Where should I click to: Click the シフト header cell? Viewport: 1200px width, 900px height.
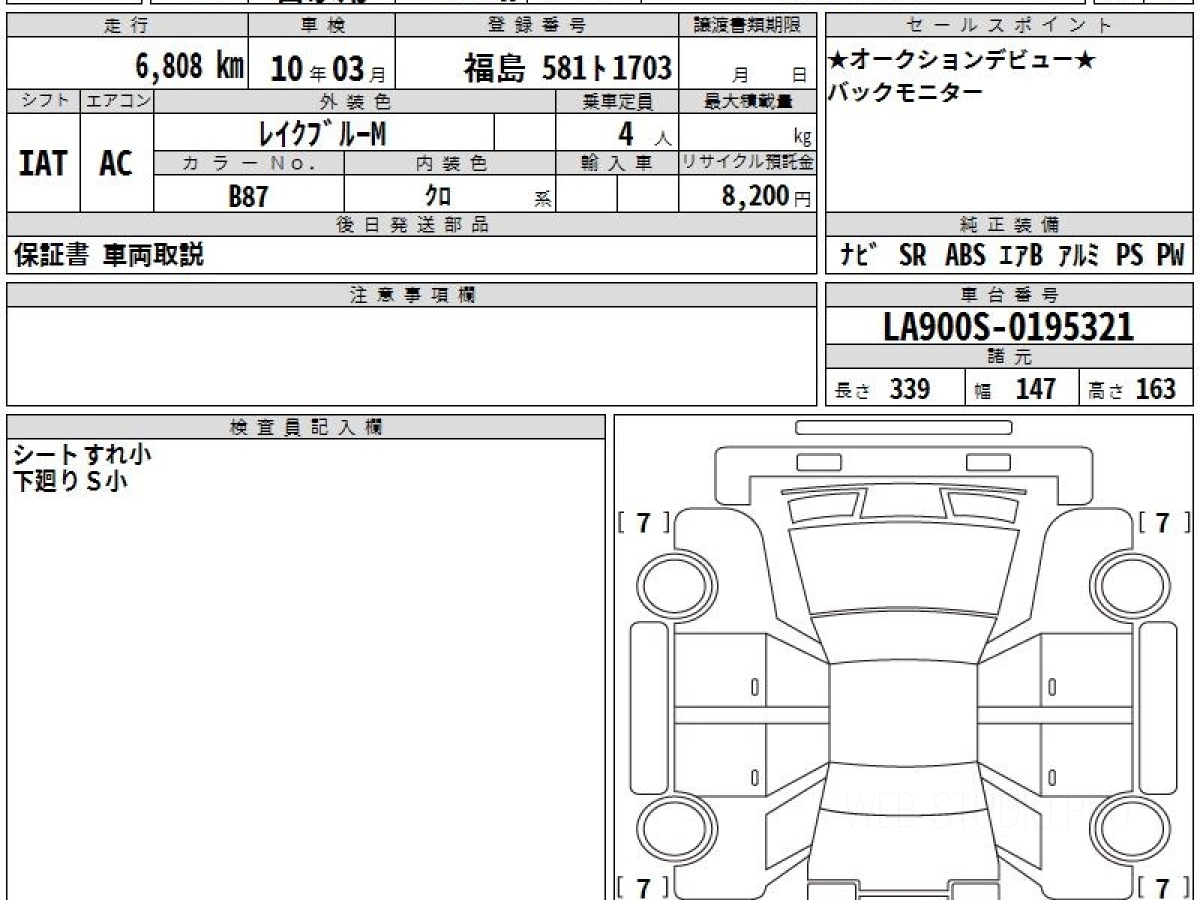[43, 101]
